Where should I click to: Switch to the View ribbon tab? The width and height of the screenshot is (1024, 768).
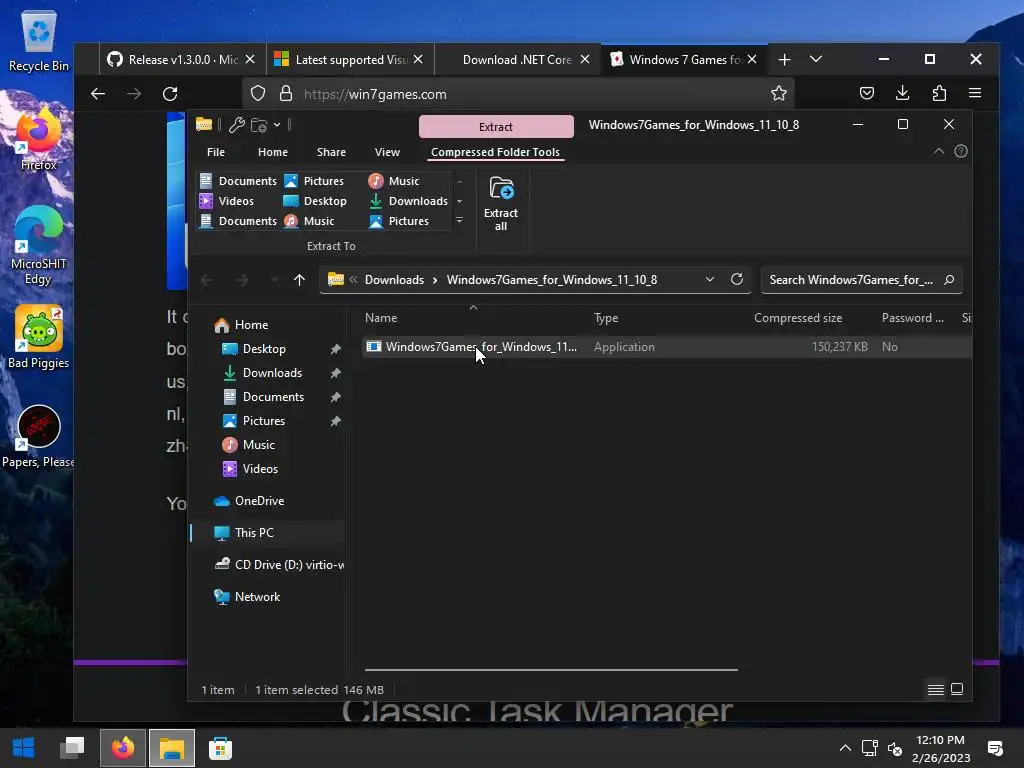click(x=387, y=152)
